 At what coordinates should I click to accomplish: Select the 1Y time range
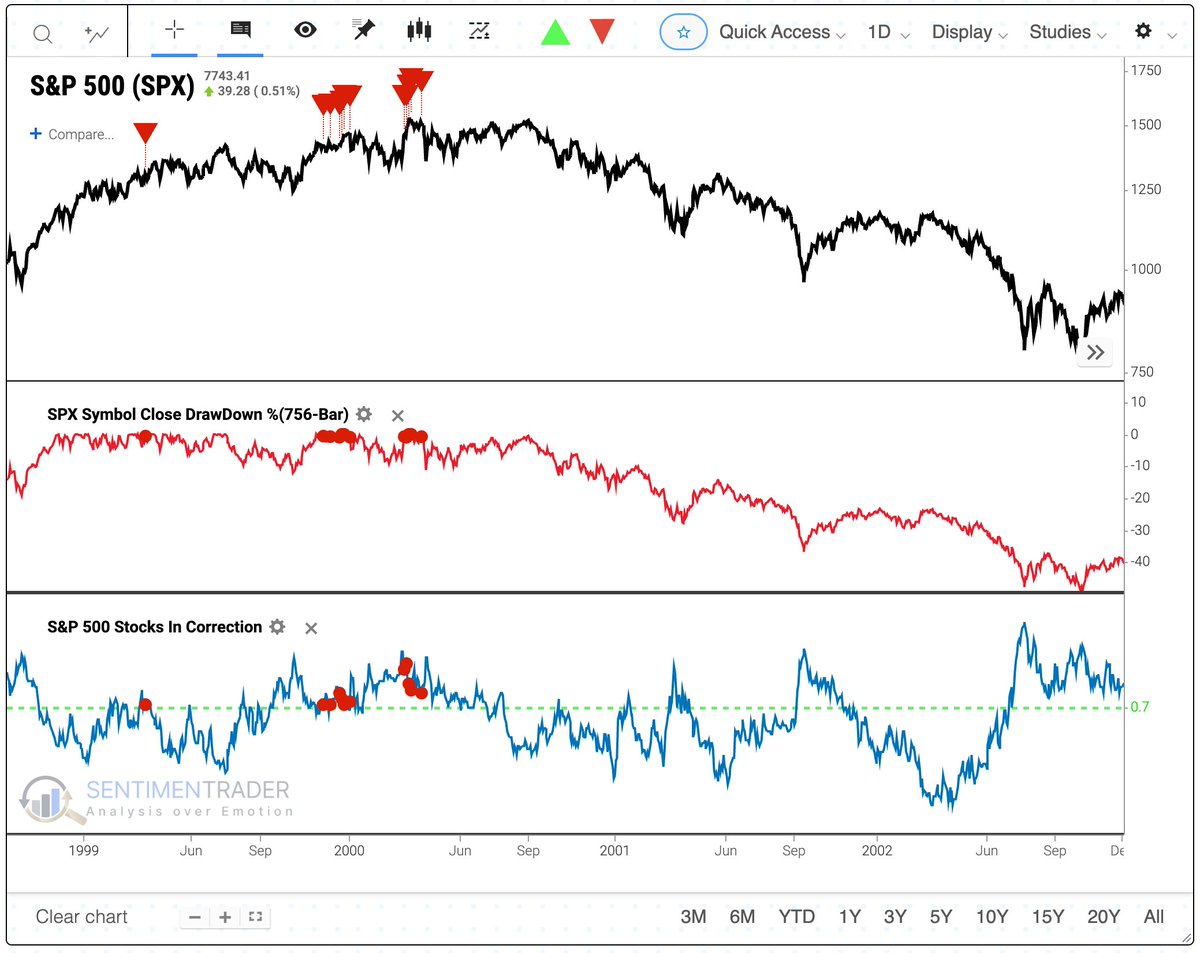pos(849,916)
